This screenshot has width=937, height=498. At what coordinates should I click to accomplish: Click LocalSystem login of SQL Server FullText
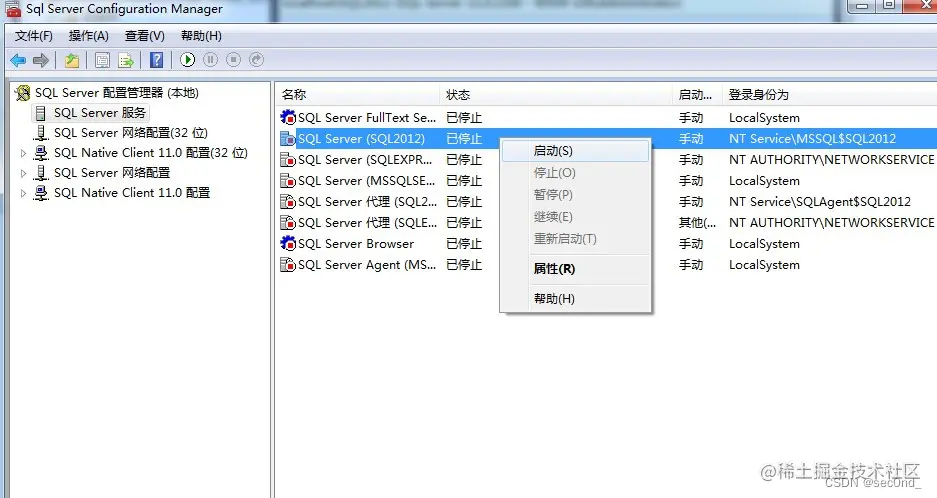coord(764,117)
